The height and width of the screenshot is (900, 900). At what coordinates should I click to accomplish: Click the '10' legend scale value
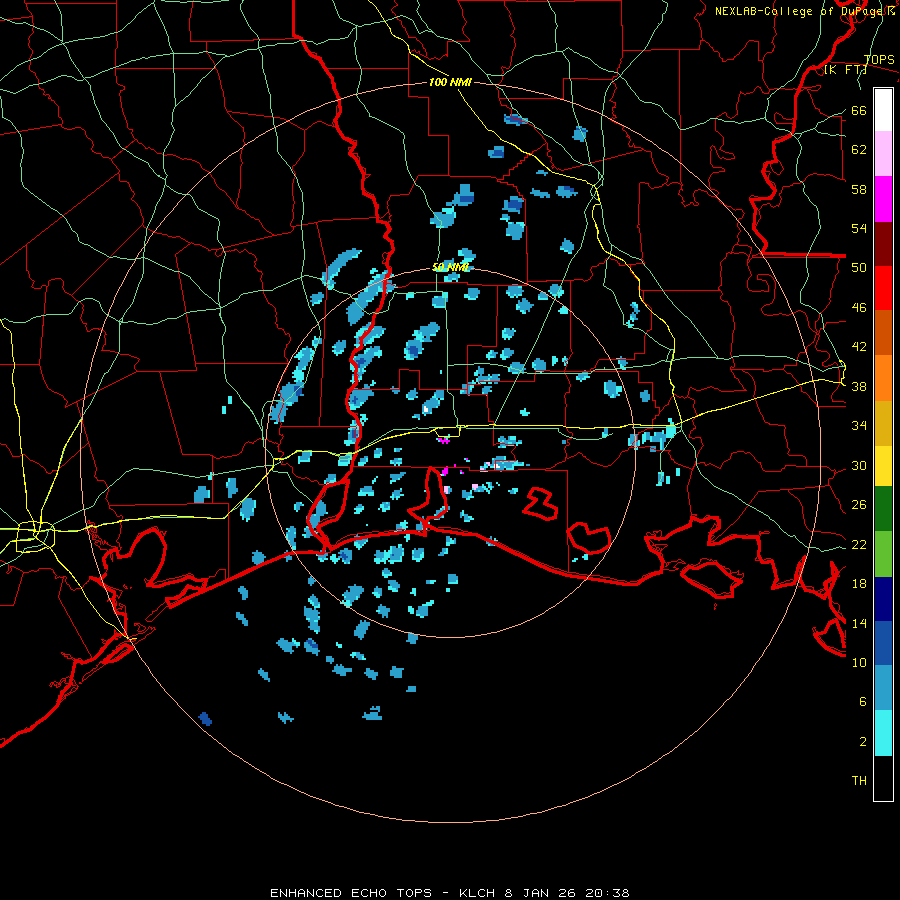coord(859,662)
